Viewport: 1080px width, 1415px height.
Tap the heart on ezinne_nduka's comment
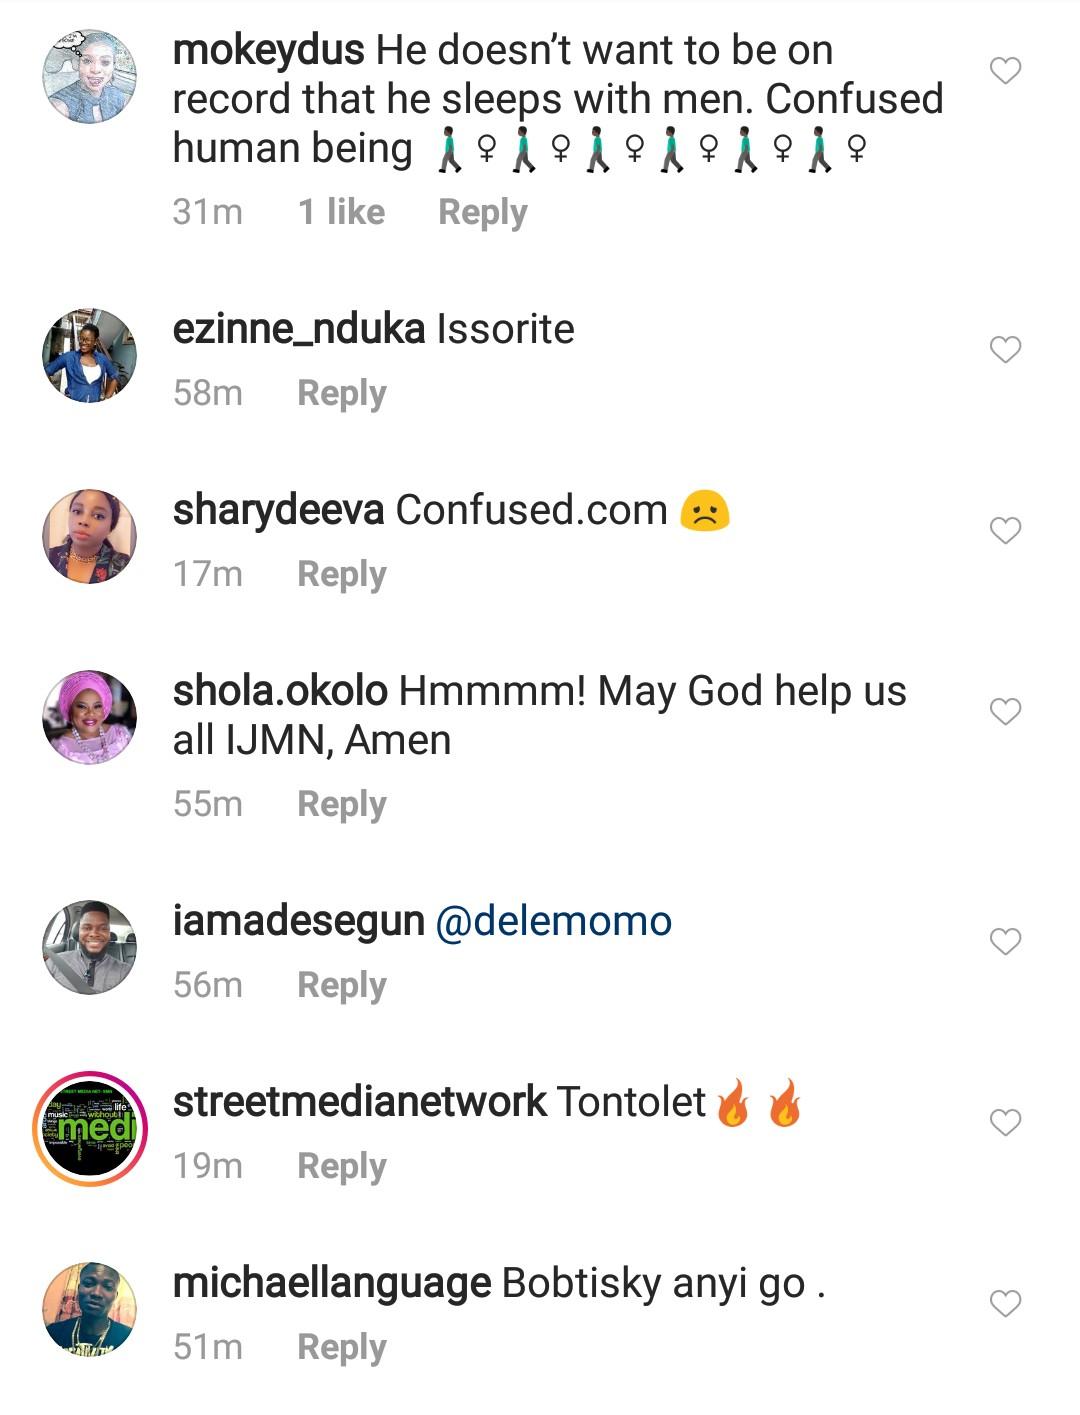1005,349
